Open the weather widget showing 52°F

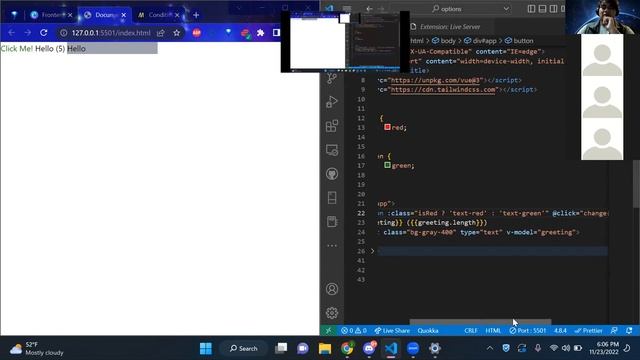36,348
